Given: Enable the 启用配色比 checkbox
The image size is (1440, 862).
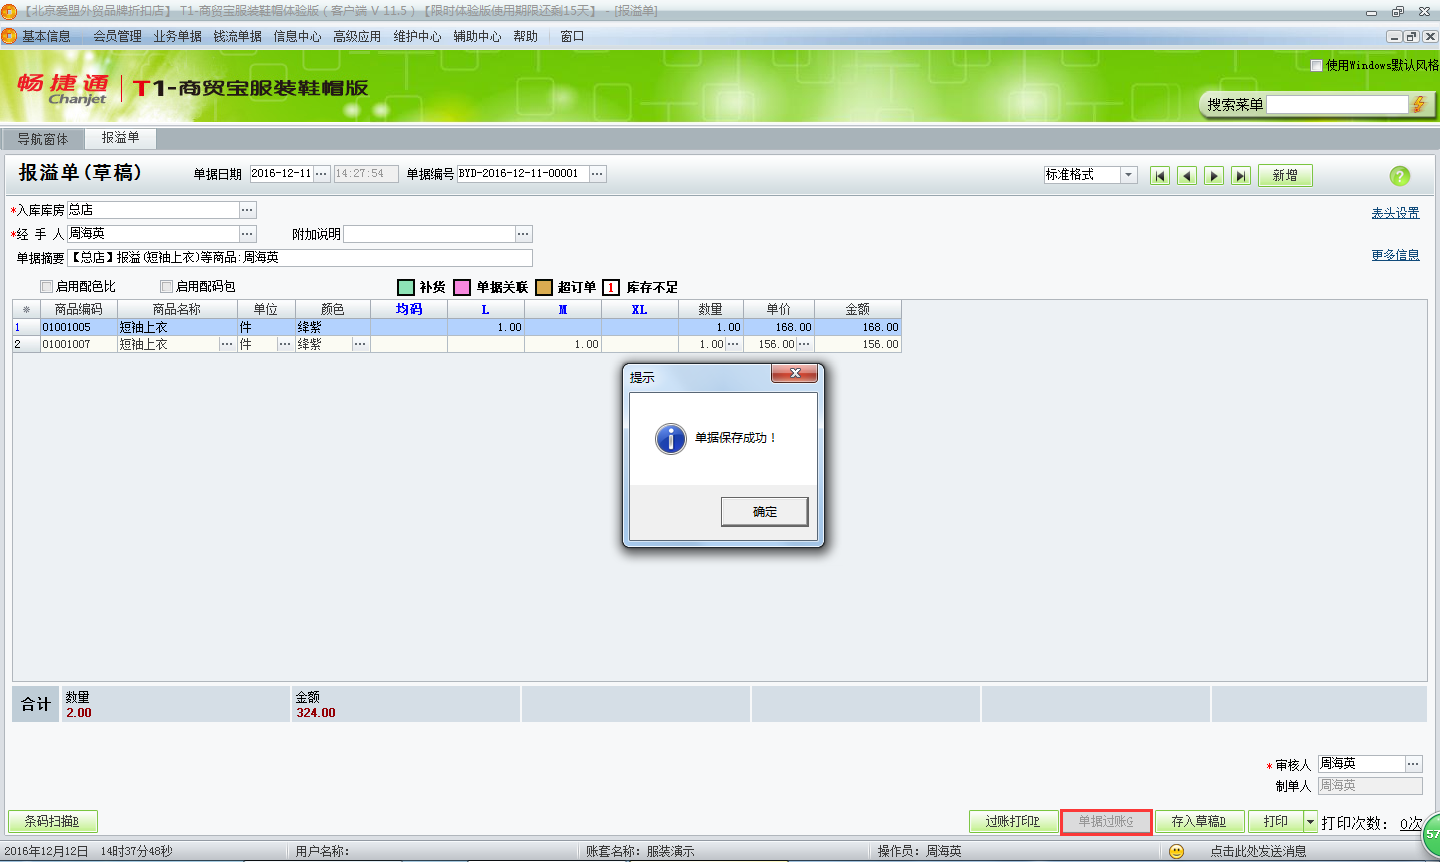Looking at the screenshot, I should (x=46, y=287).
